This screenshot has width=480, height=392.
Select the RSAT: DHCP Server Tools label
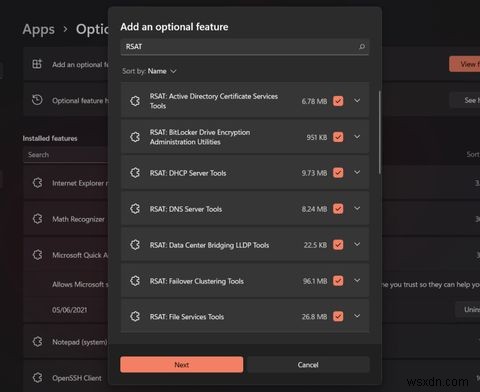click(x=188, y=173)
